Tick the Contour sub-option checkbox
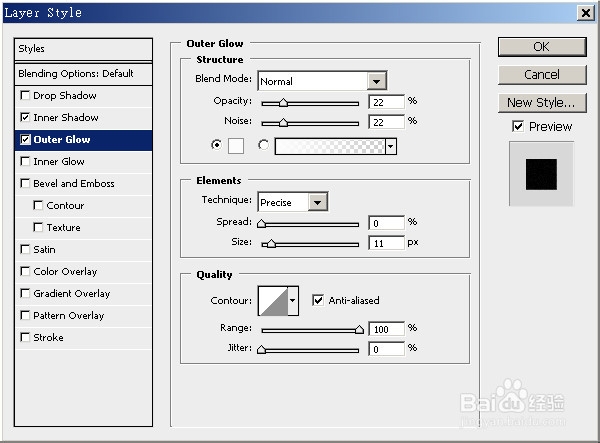The height and width of the screenshot is (443, 600). point(38,205)
